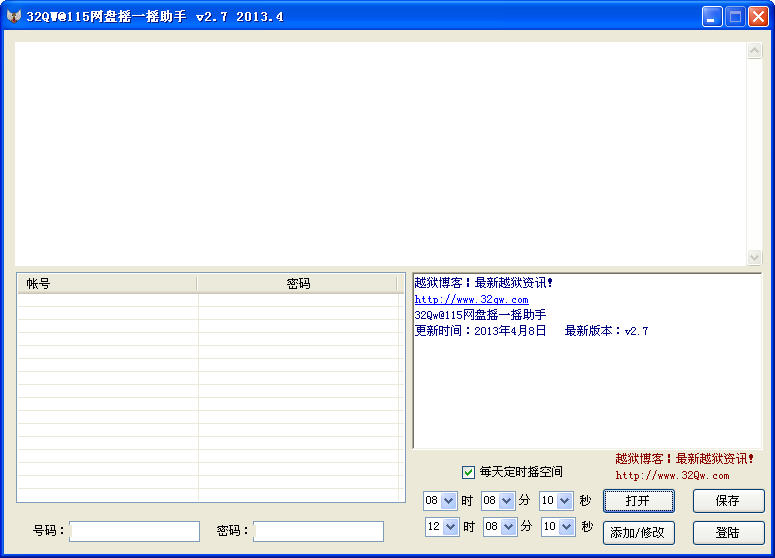775x558 pixels.
Task: Expand the hour dropdown showing 12
Action: click(x=449, y=527)
